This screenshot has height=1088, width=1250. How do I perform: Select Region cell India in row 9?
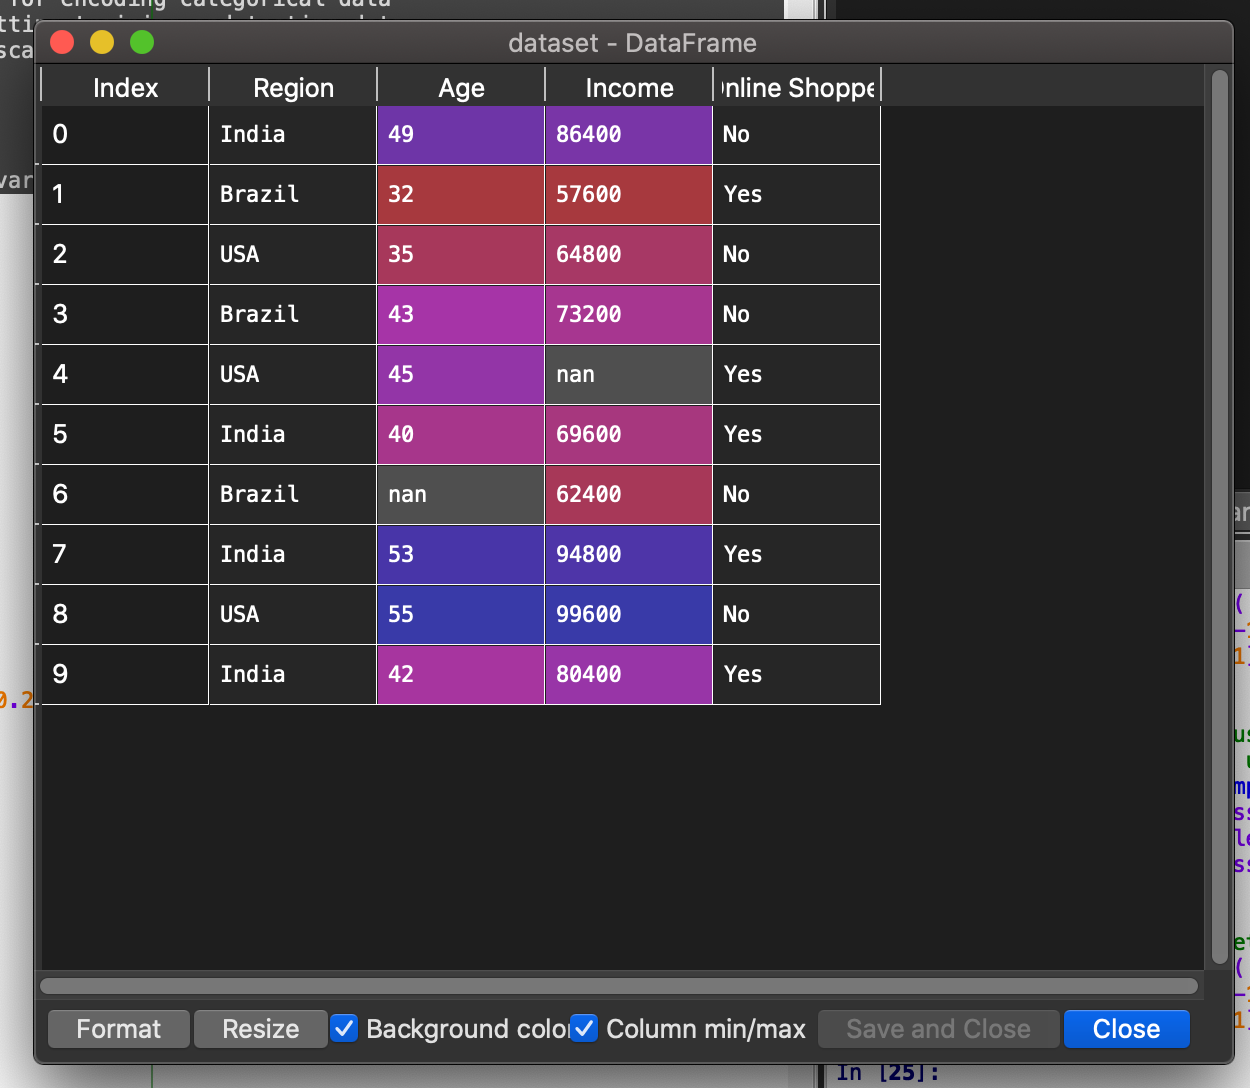[292, 675]
